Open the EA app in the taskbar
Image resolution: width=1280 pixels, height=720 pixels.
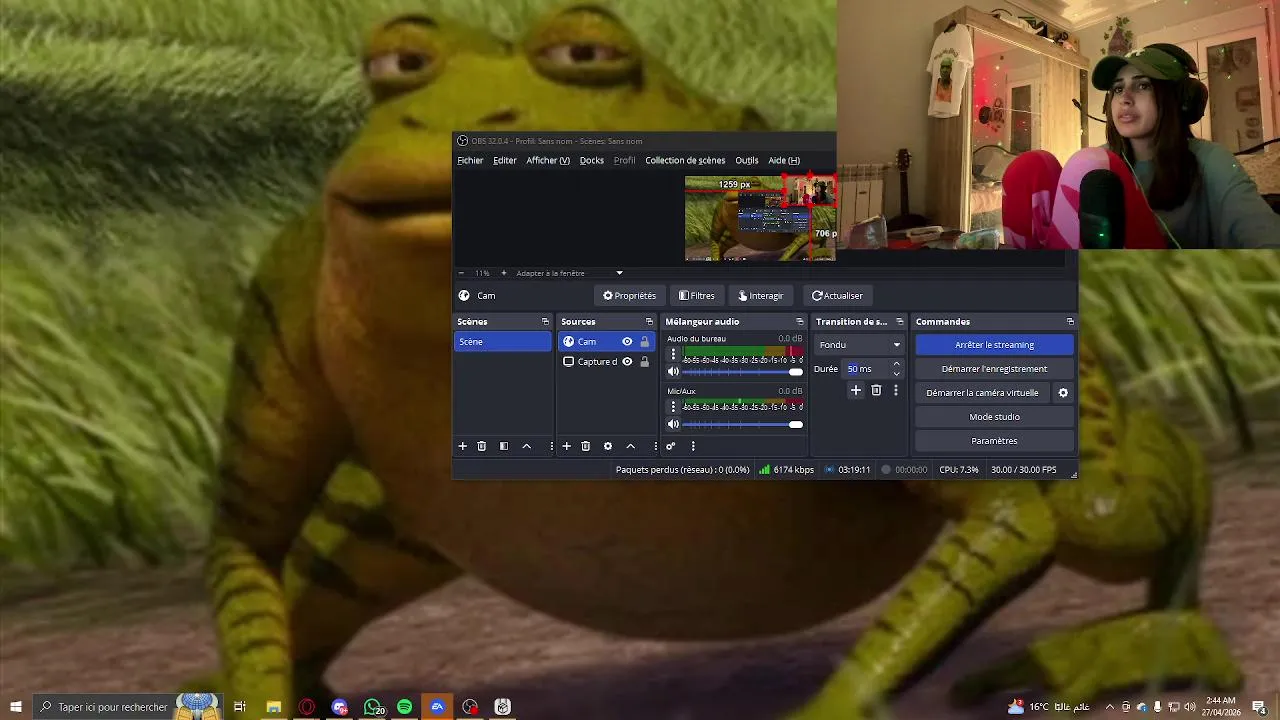(437, 707)
